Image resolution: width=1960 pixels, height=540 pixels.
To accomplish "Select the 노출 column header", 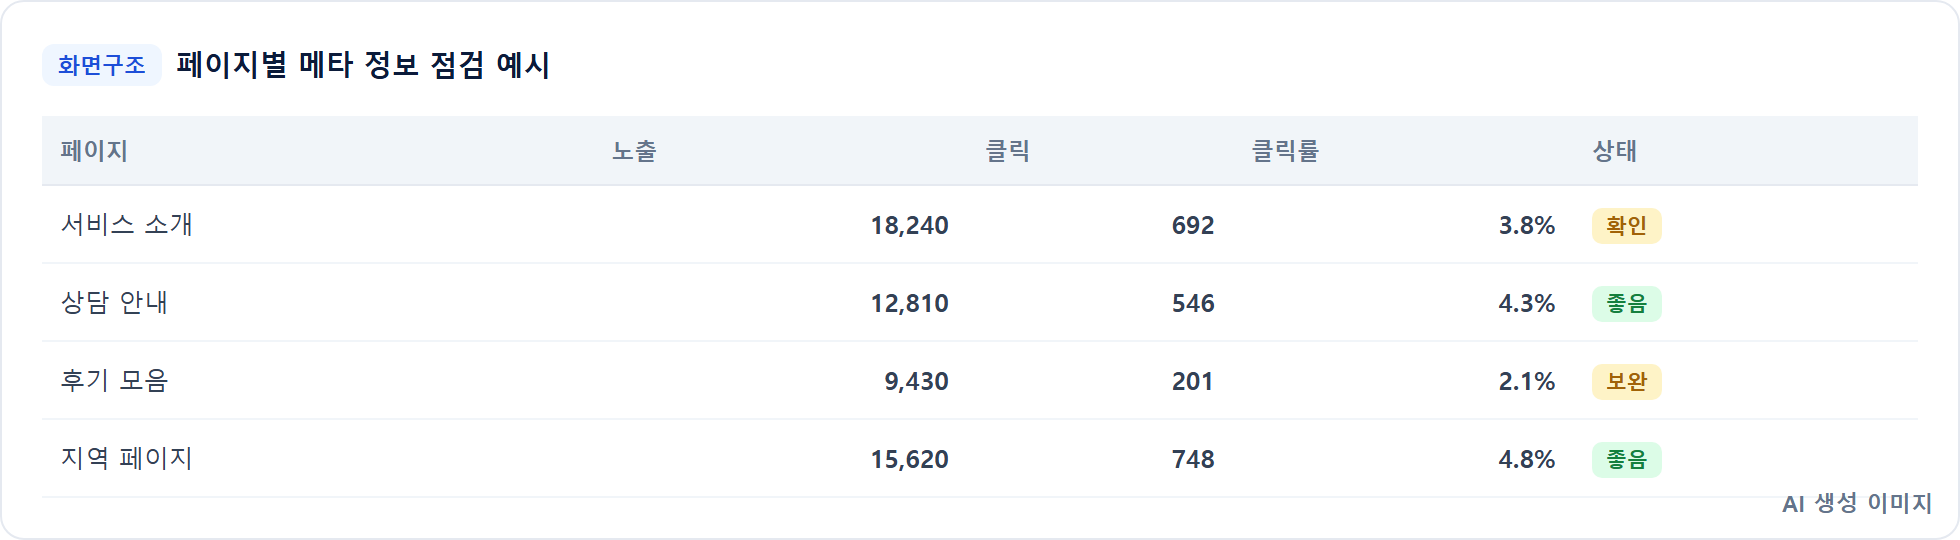I will (x=634, y=151).
